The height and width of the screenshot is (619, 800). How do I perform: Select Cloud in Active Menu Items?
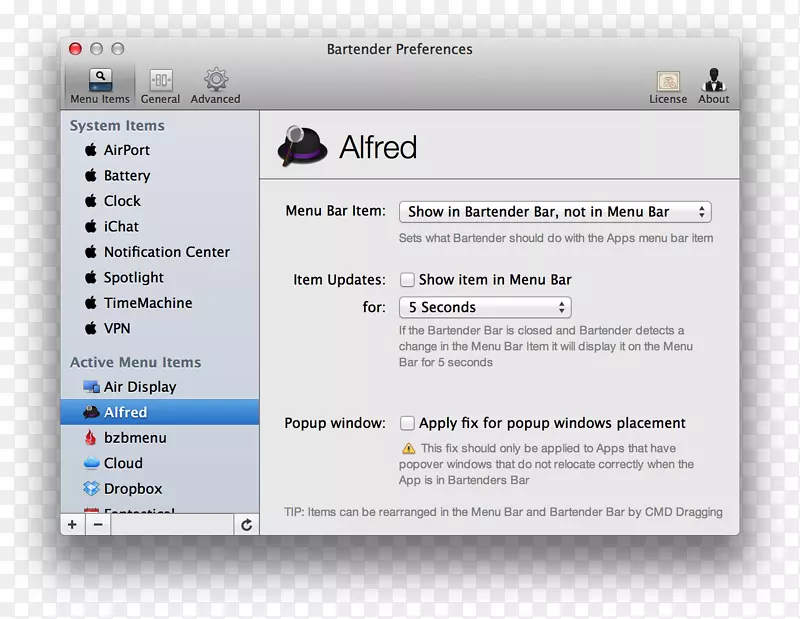point(160,463)
